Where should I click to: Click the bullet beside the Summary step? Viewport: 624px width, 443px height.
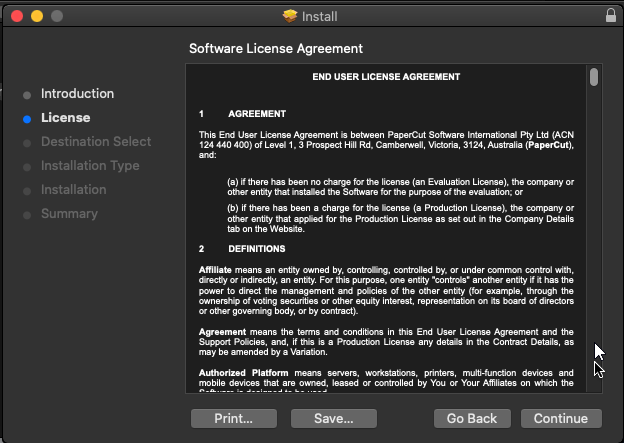click(x=27, y=215)
